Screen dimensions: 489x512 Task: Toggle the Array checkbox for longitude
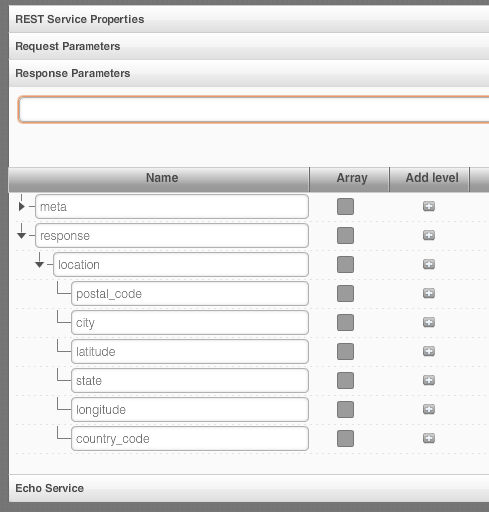[345, 410]
